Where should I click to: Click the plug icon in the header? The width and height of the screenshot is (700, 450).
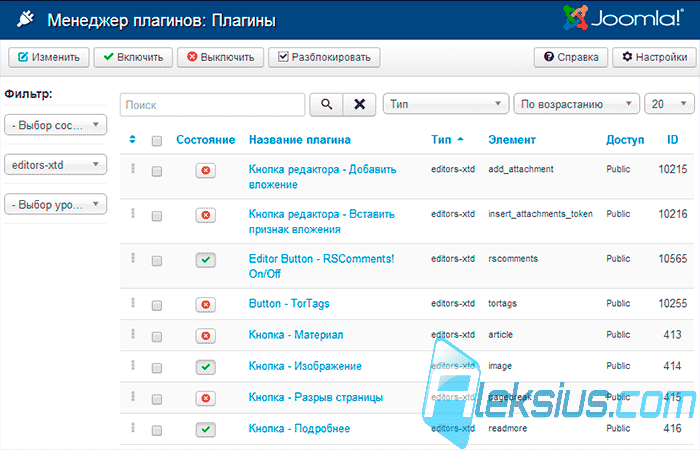[x=25, y=19]
